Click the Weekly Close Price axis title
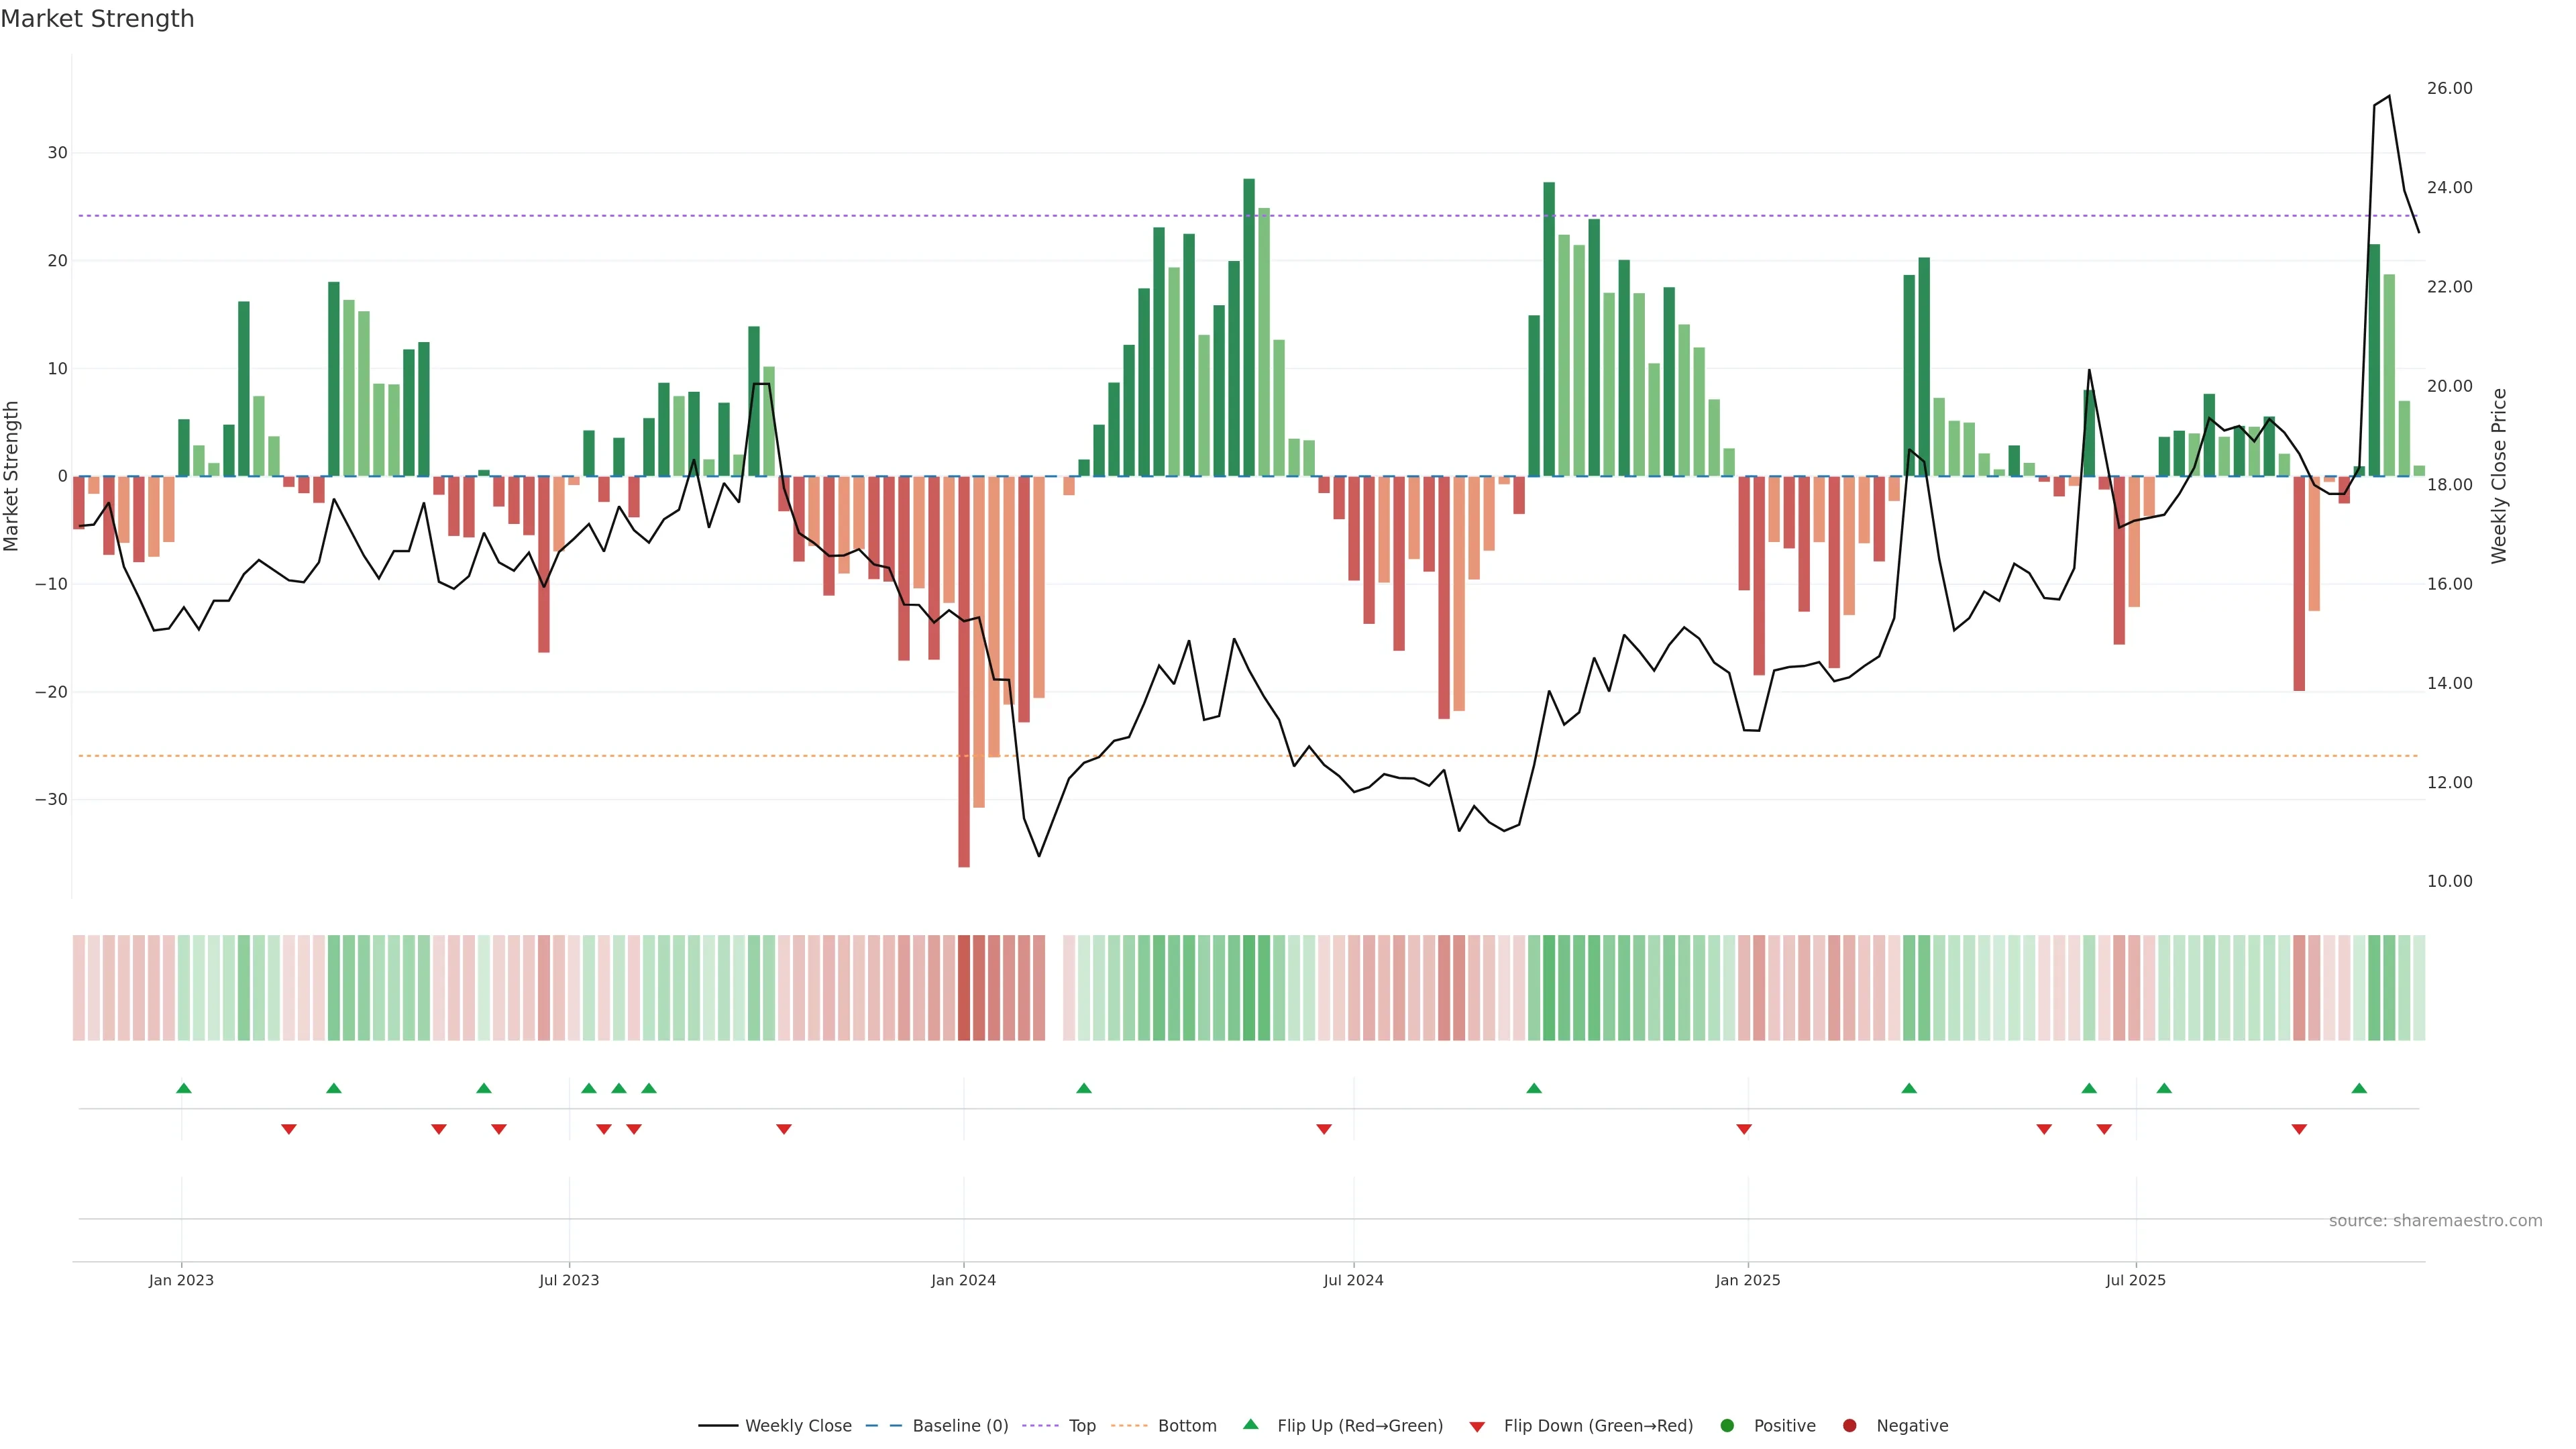 pyautogui.click(x=2499, y=476)
